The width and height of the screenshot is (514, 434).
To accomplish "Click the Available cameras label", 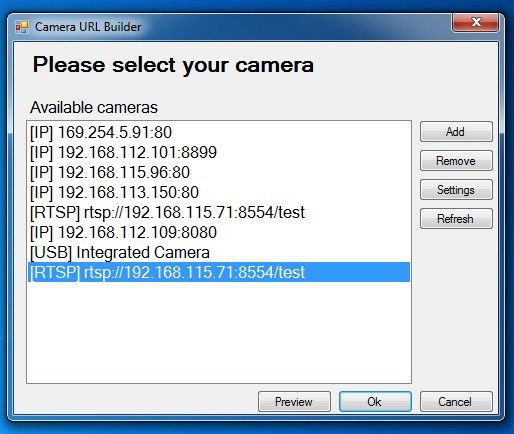I will click(94, 107).
